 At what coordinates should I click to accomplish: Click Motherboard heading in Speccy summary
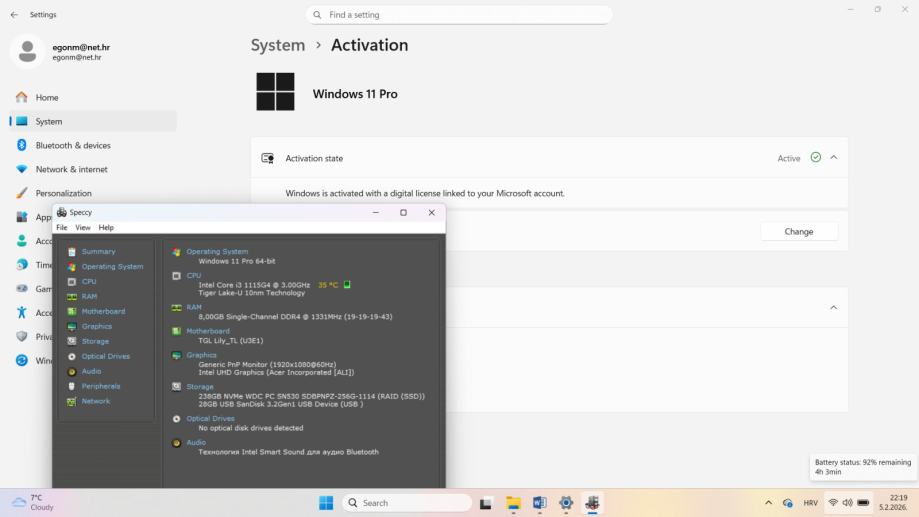tap(207, 331)
